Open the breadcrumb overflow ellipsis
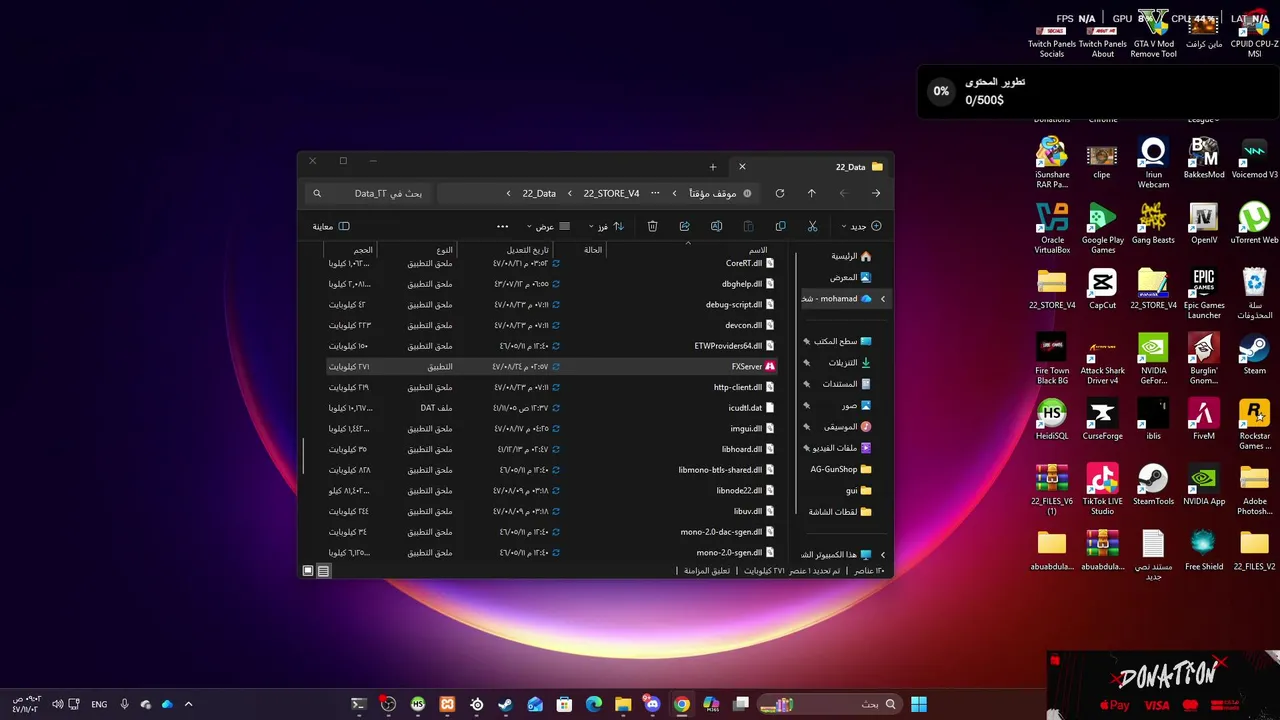The width and height of the screenshot is (1280, 720). point(655,193)
